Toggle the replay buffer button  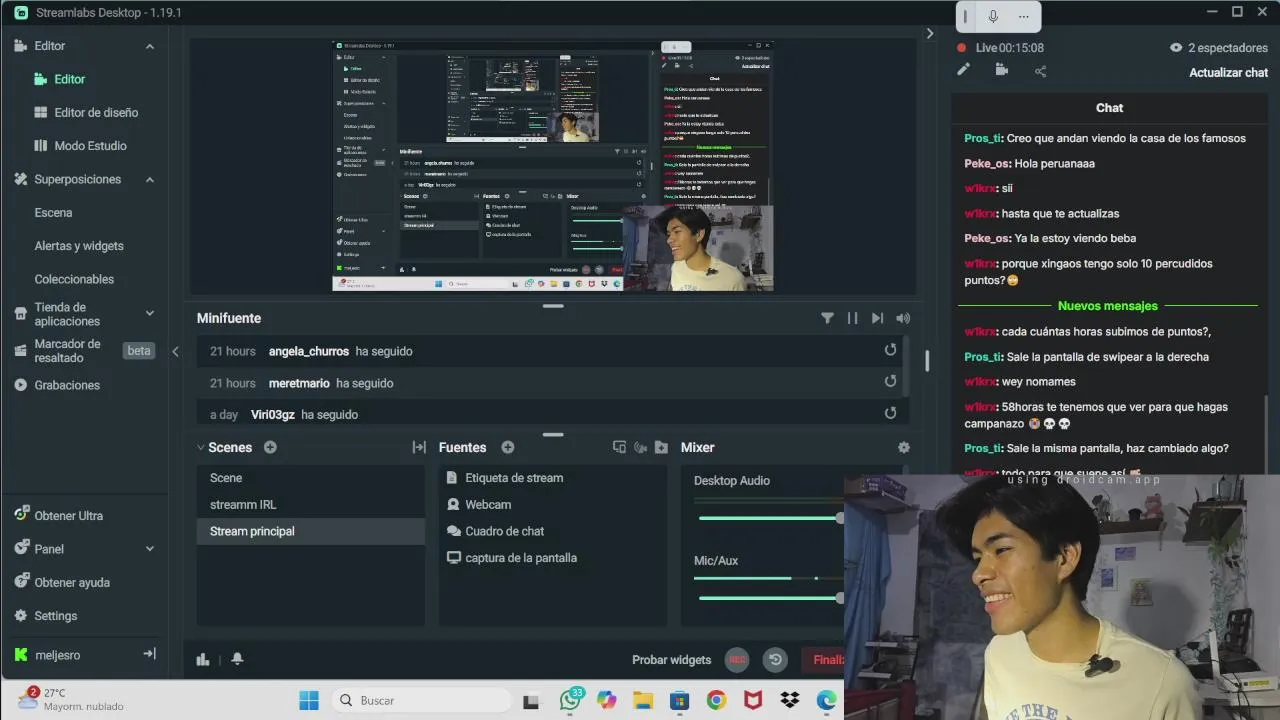click(x=775, y=660)
